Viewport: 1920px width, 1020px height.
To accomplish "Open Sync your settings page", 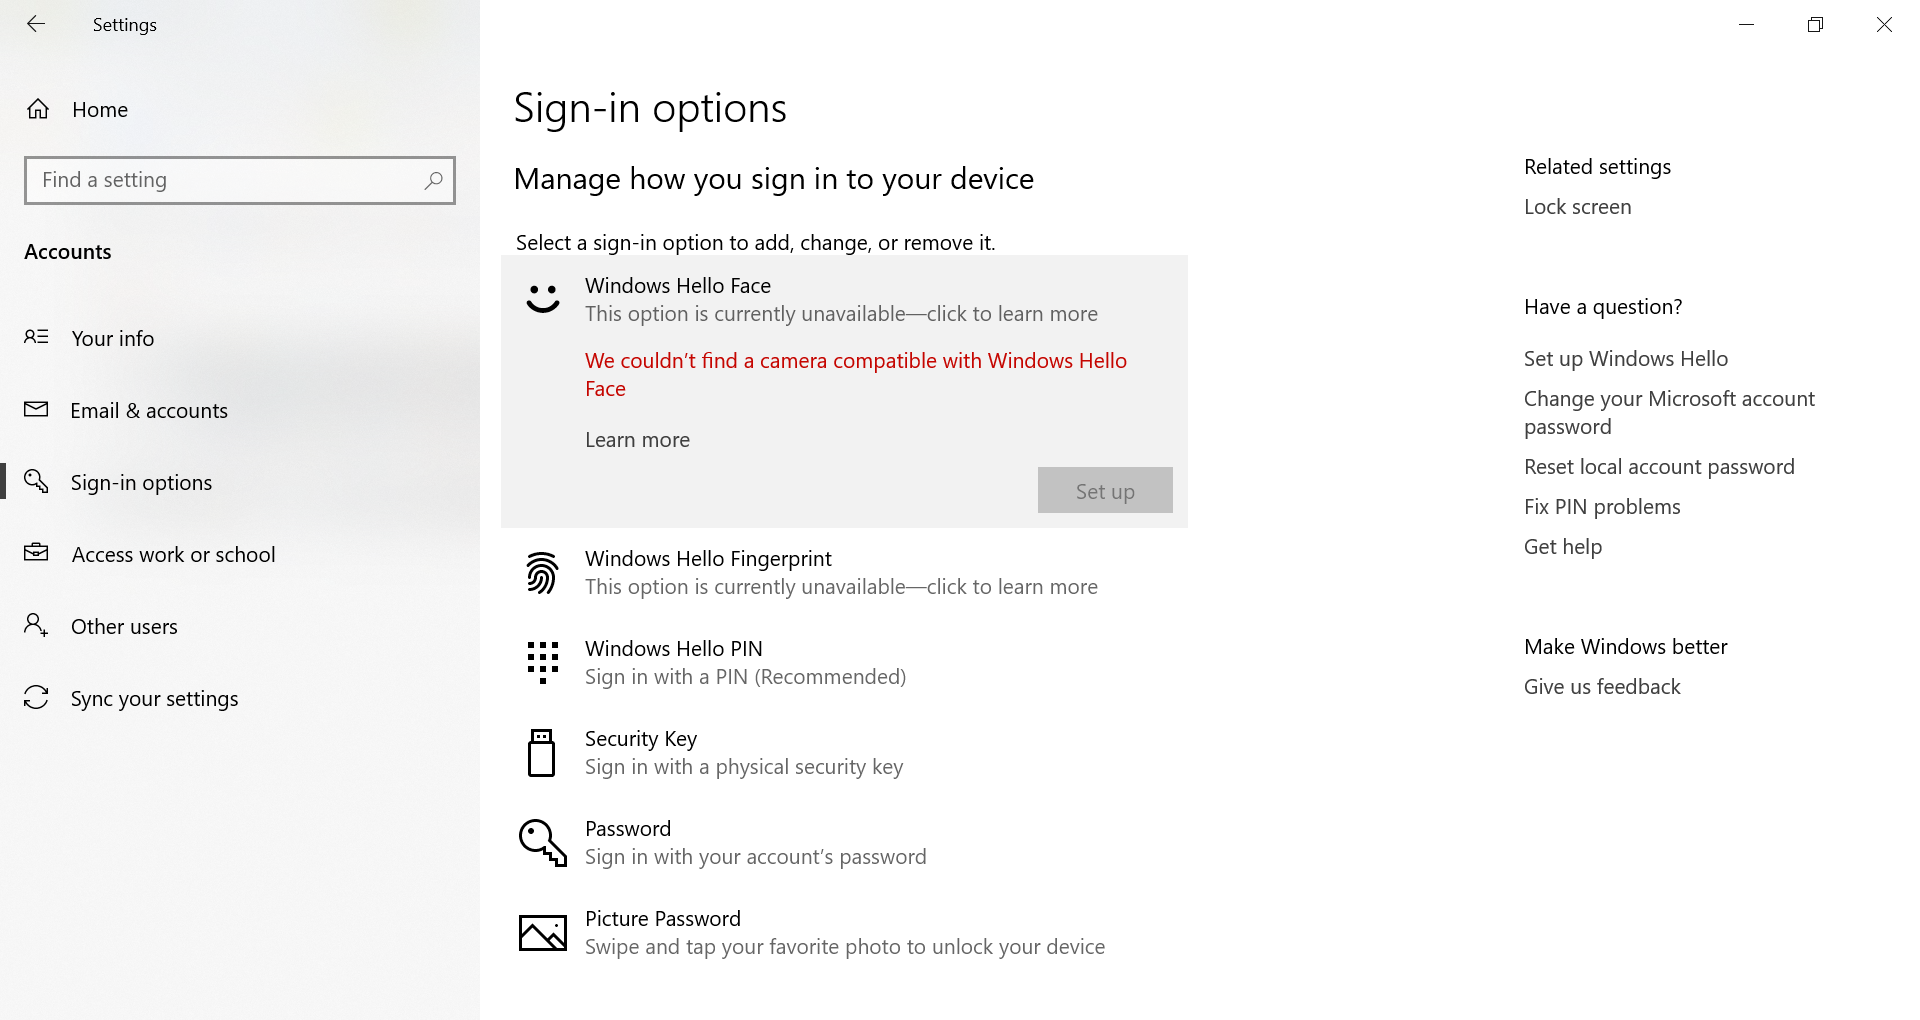I will tap(240, 698).
